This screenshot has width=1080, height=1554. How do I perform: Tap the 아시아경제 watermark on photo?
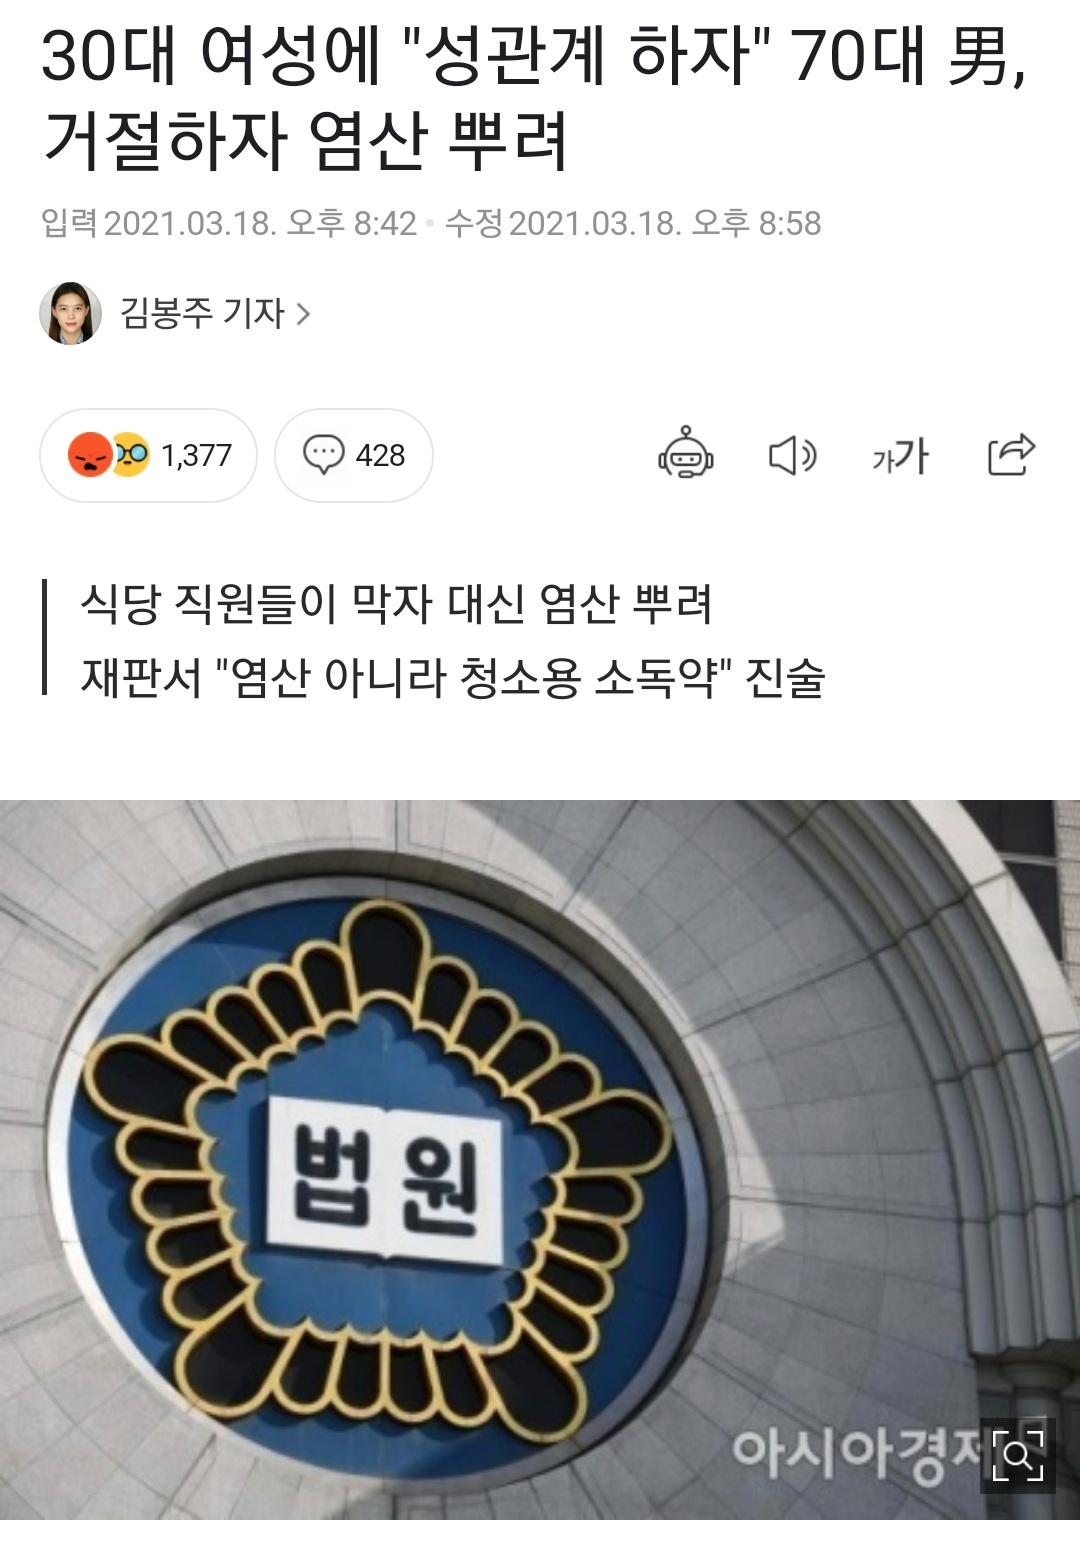coord(855,1452)
